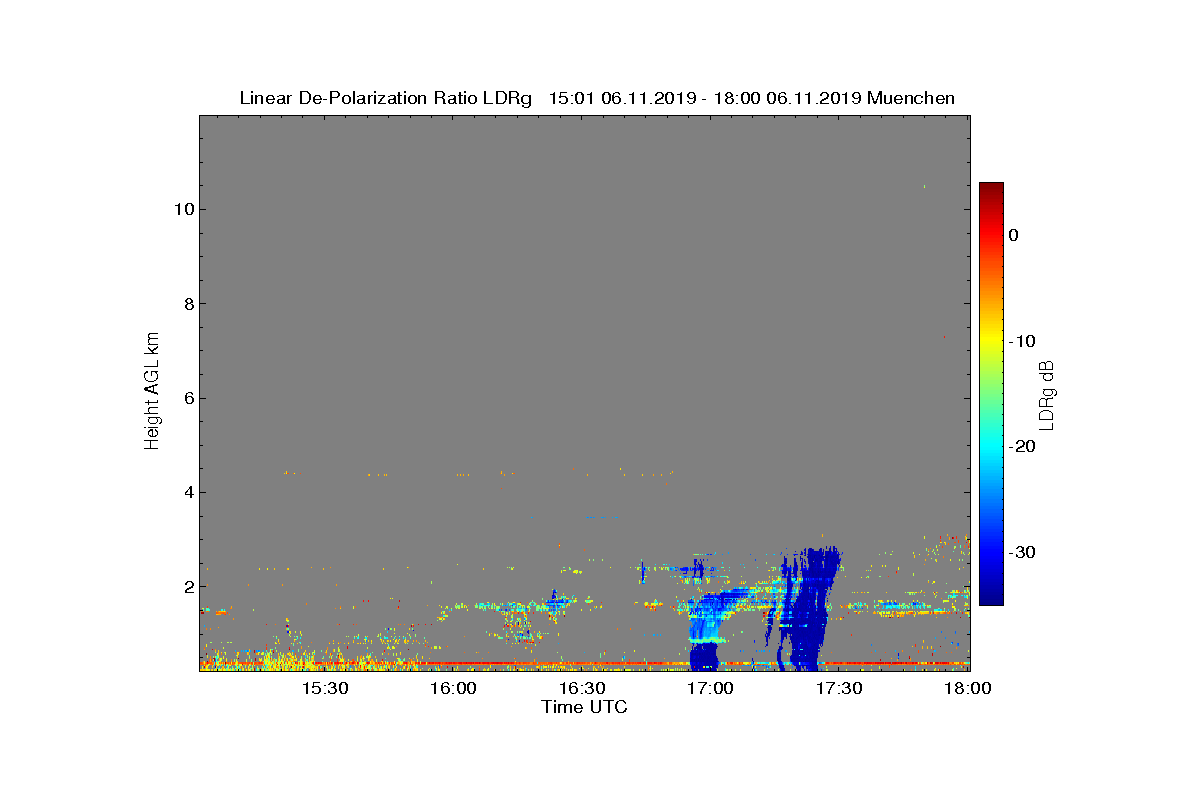Click the colorbar label 'LDRg dB'
Screen dimensions: 1200x800
(1047, 394)
